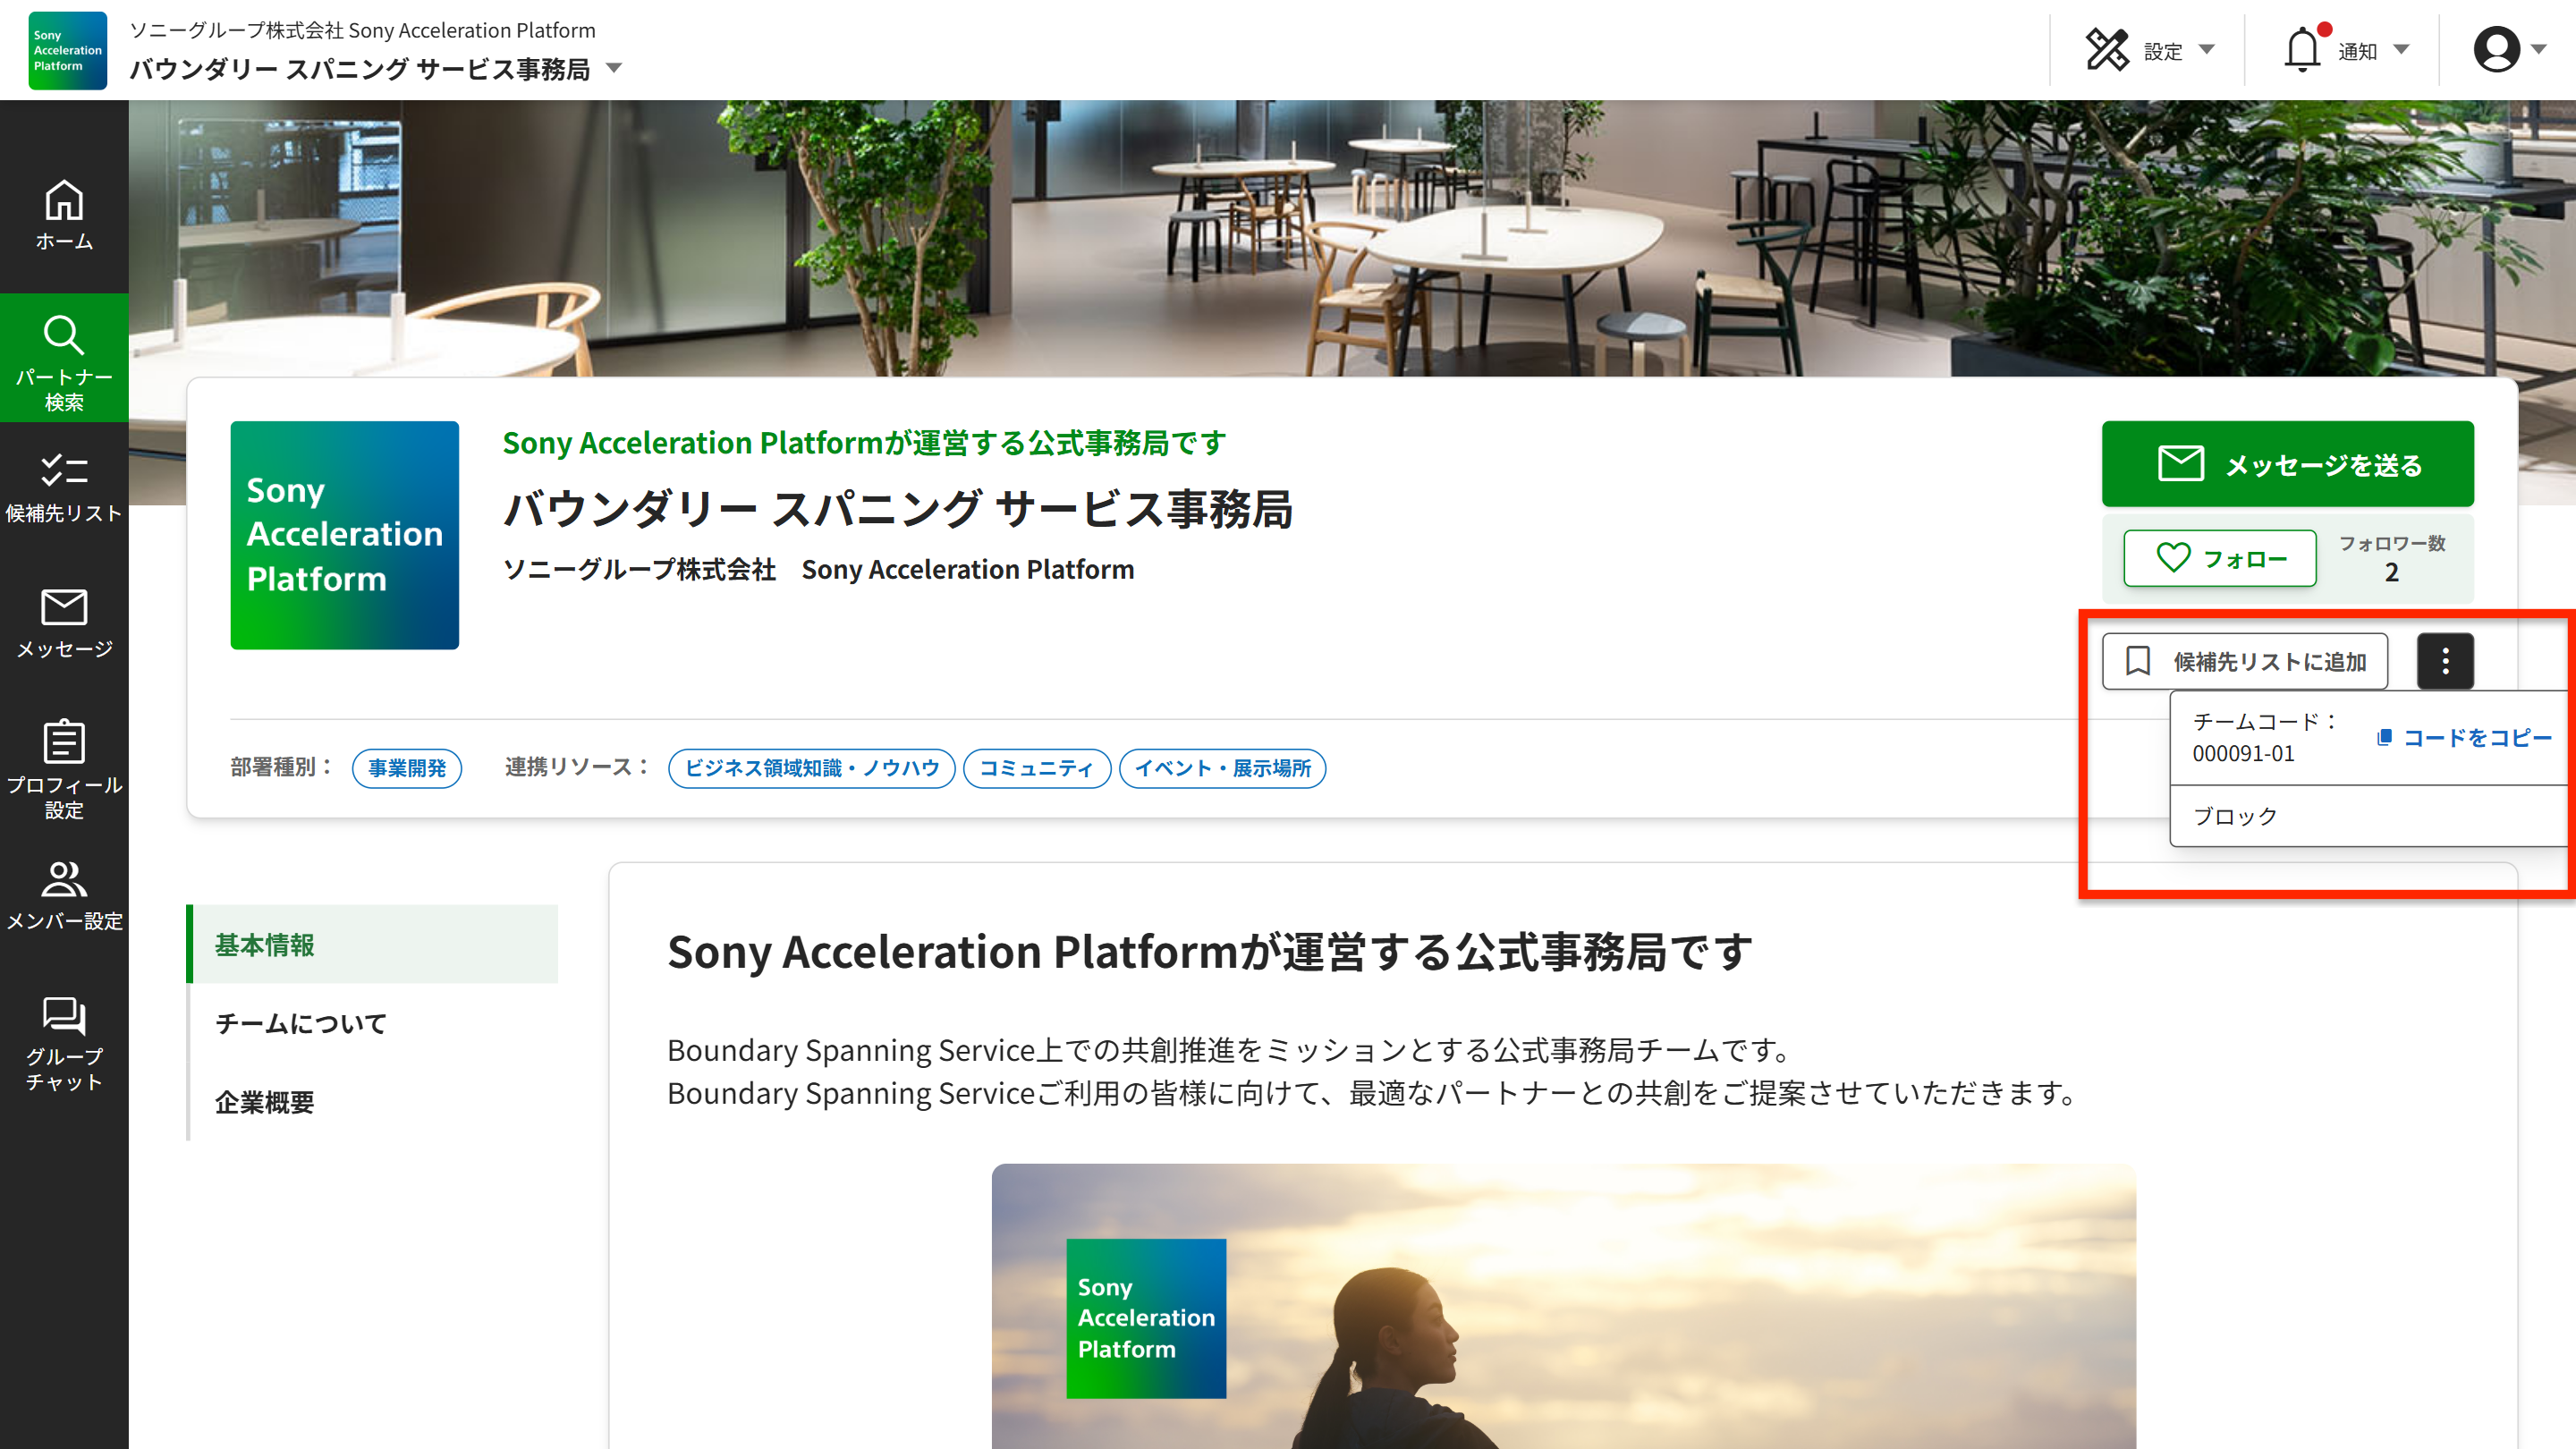
Task: Open 候補先リスト in the sidebar
Action: point(64,488)
